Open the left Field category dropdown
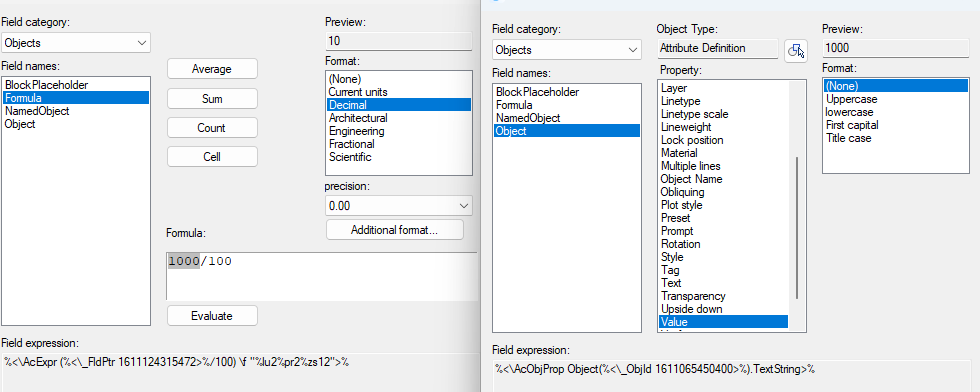The height and width of the screenshot is (392, 980). pos(76,43)
